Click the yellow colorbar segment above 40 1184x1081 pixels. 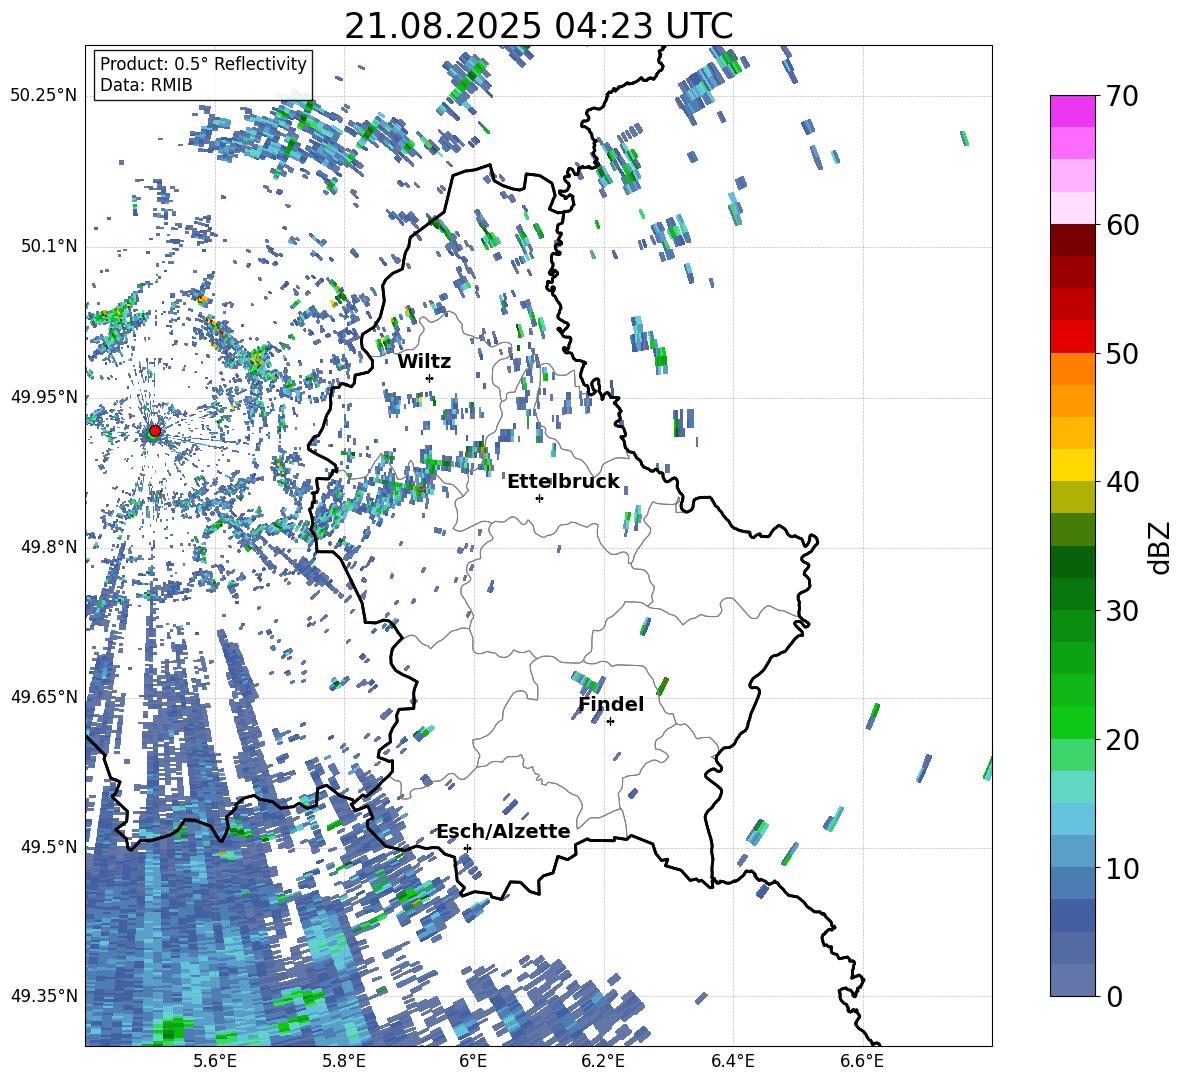(1072, 465)
